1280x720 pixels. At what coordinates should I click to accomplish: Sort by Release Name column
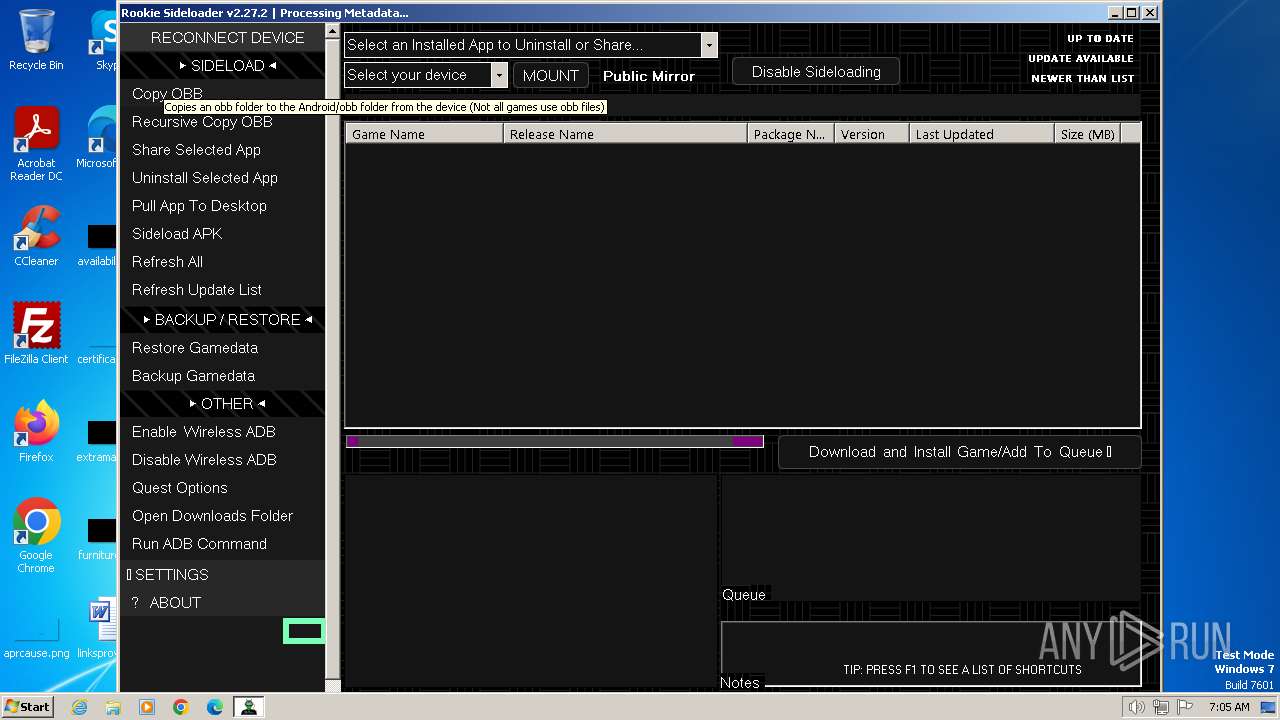[x=625, y=134]
